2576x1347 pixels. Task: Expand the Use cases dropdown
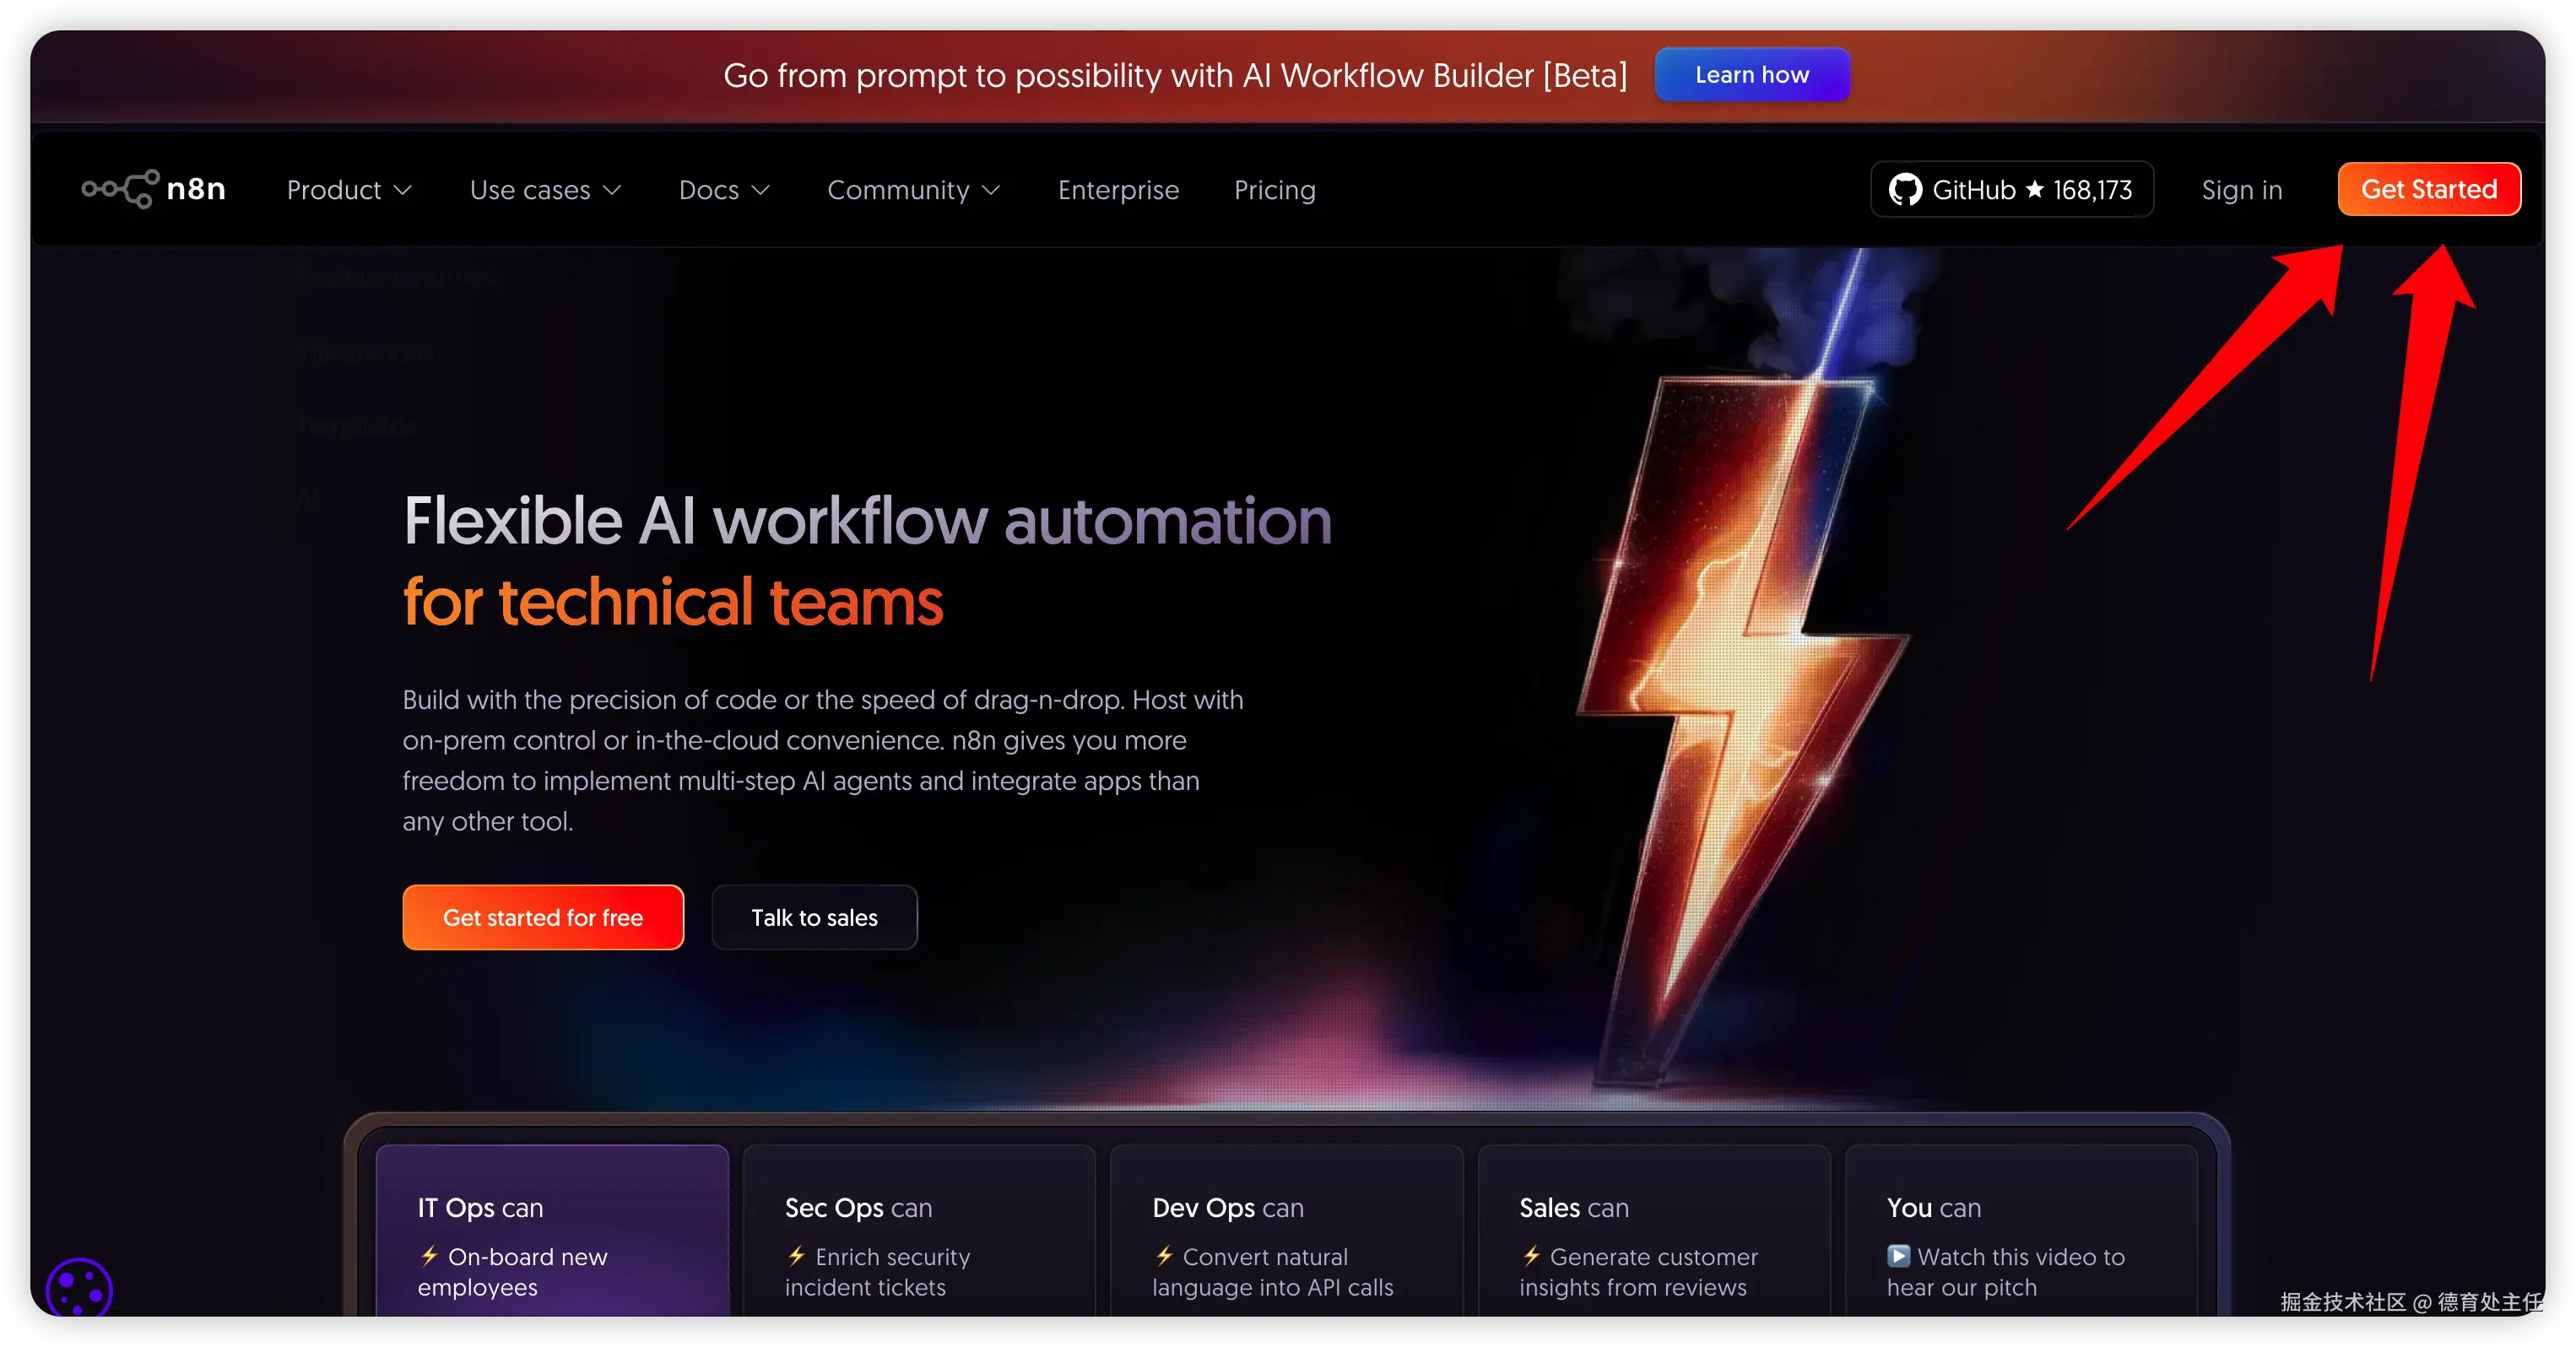(545, 190)
